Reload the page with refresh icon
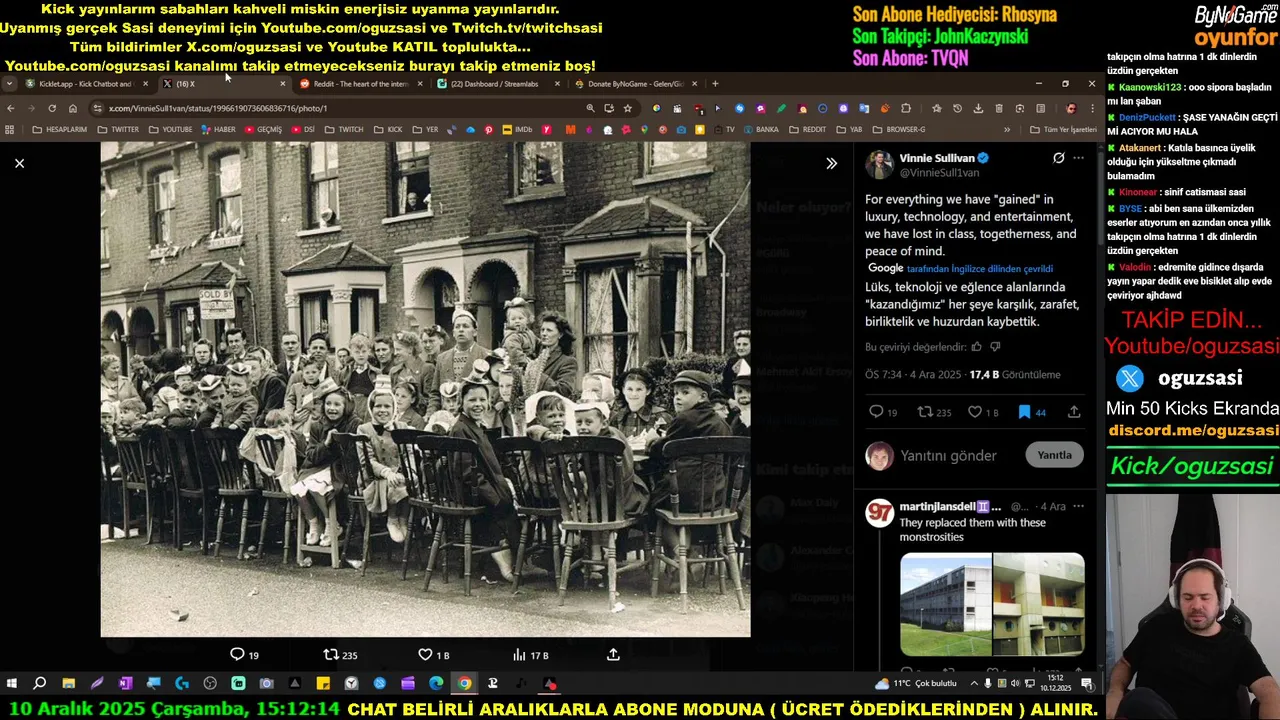 (x=52, y=108)
